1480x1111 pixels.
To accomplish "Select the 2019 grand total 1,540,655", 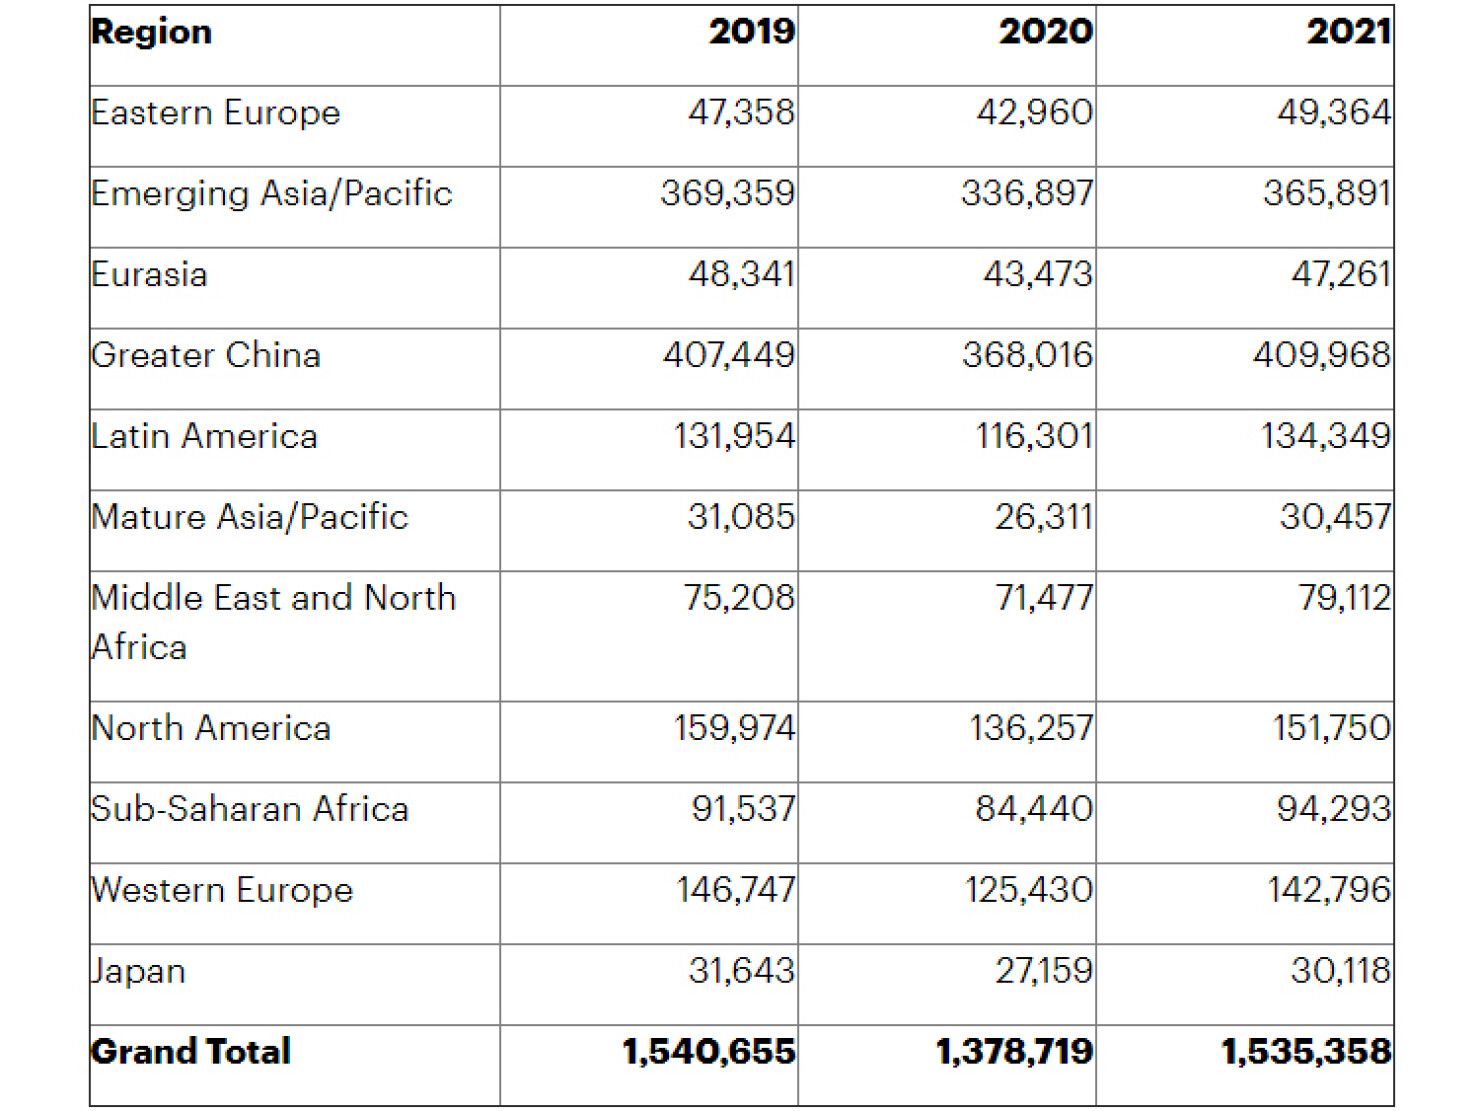I will (708, 1052).
